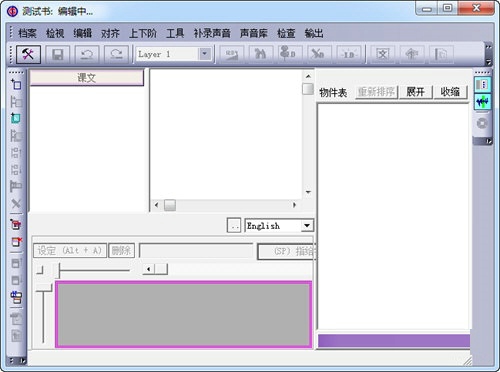
Task: Click the text field right of 删除
Action: [x=196, y=251]
